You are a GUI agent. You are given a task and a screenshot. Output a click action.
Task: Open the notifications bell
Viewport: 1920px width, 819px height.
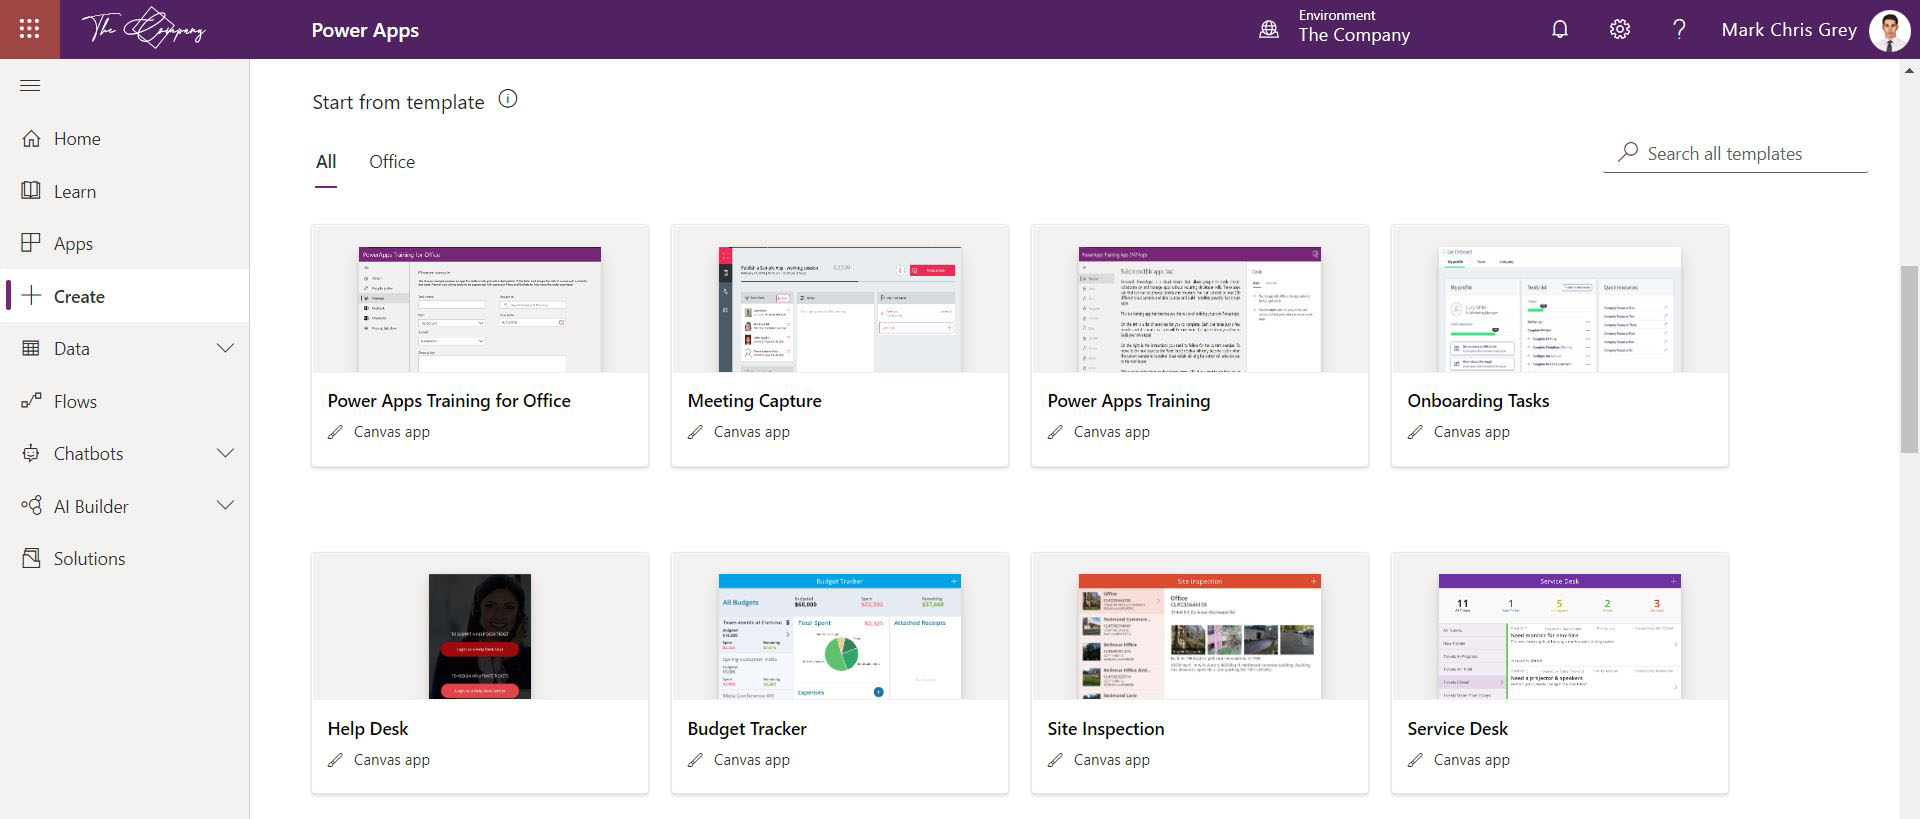(1559, 29)
